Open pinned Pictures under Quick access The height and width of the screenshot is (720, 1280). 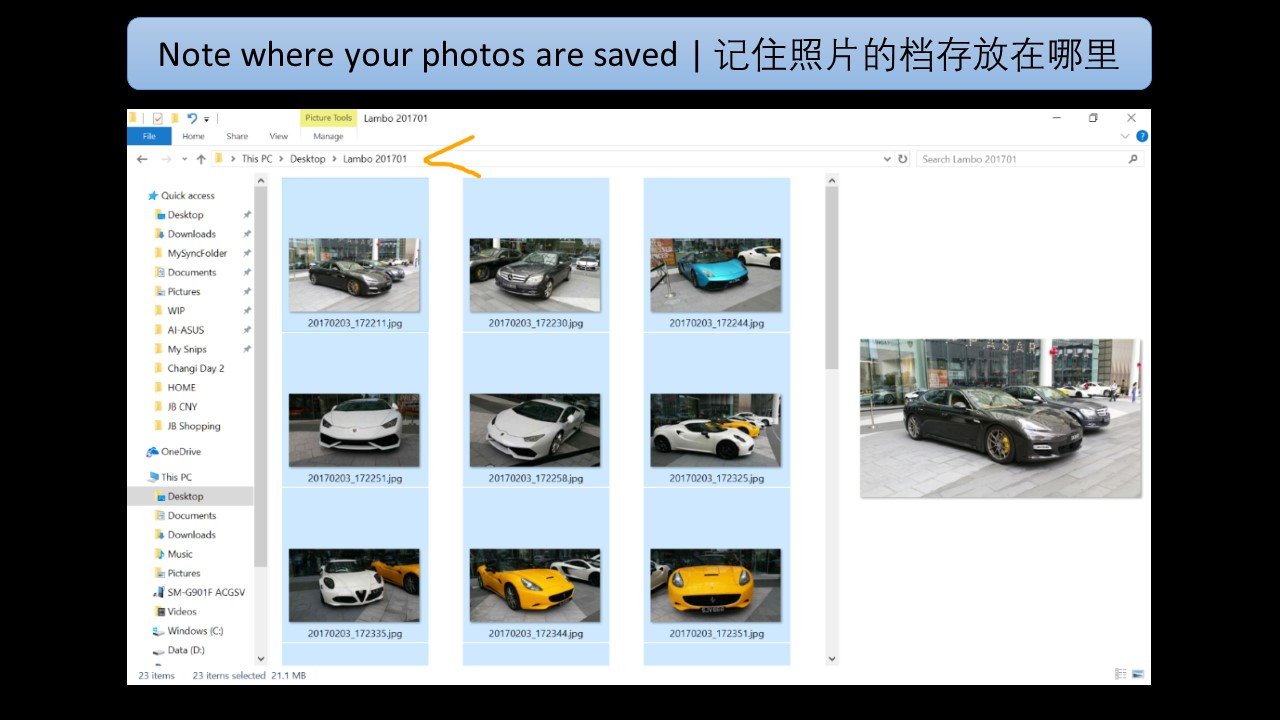click(184, 292)
